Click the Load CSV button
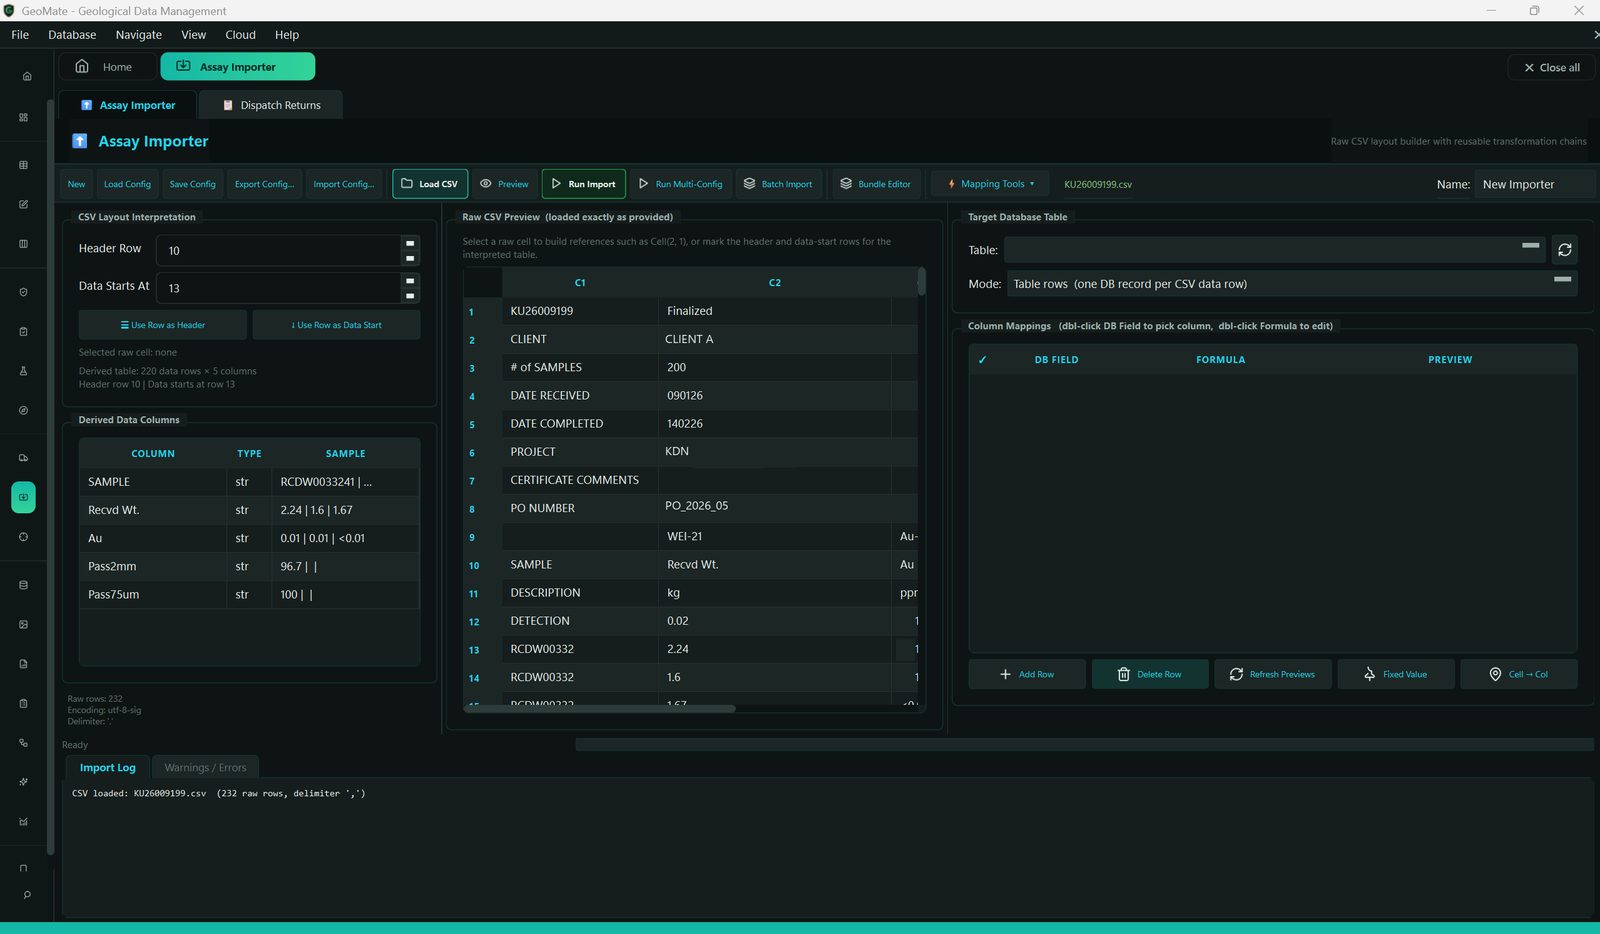This screenshot has width=1600, height=934. tap(430, 184)
